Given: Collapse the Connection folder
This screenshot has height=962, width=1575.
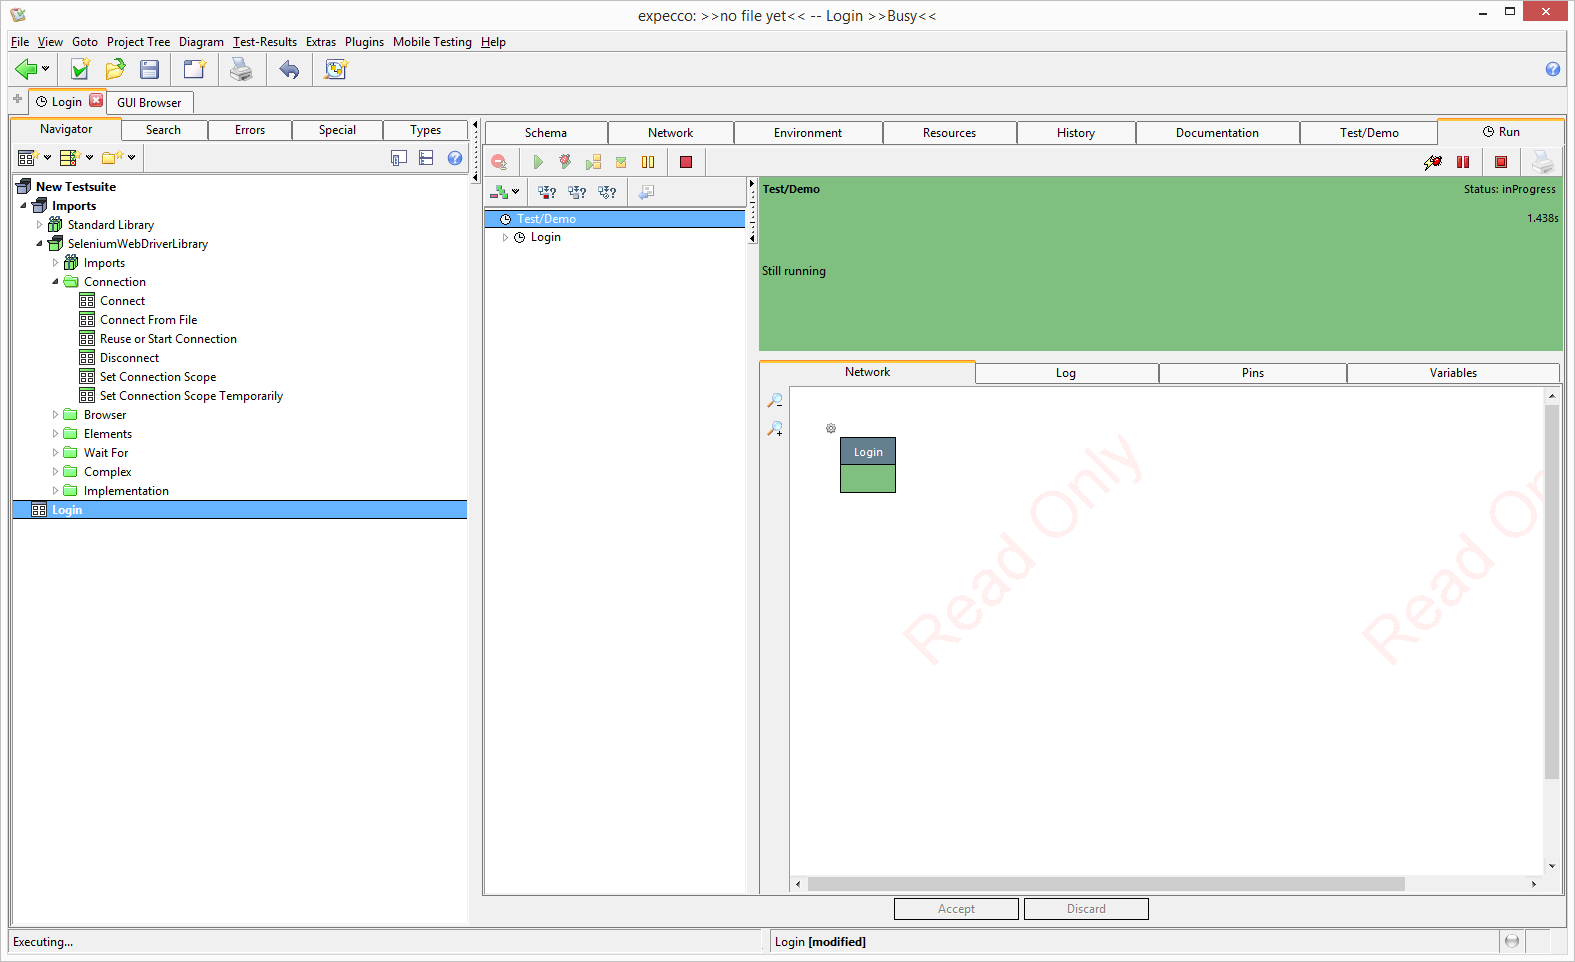Looking at the screenshot, I should click(56, 282).
